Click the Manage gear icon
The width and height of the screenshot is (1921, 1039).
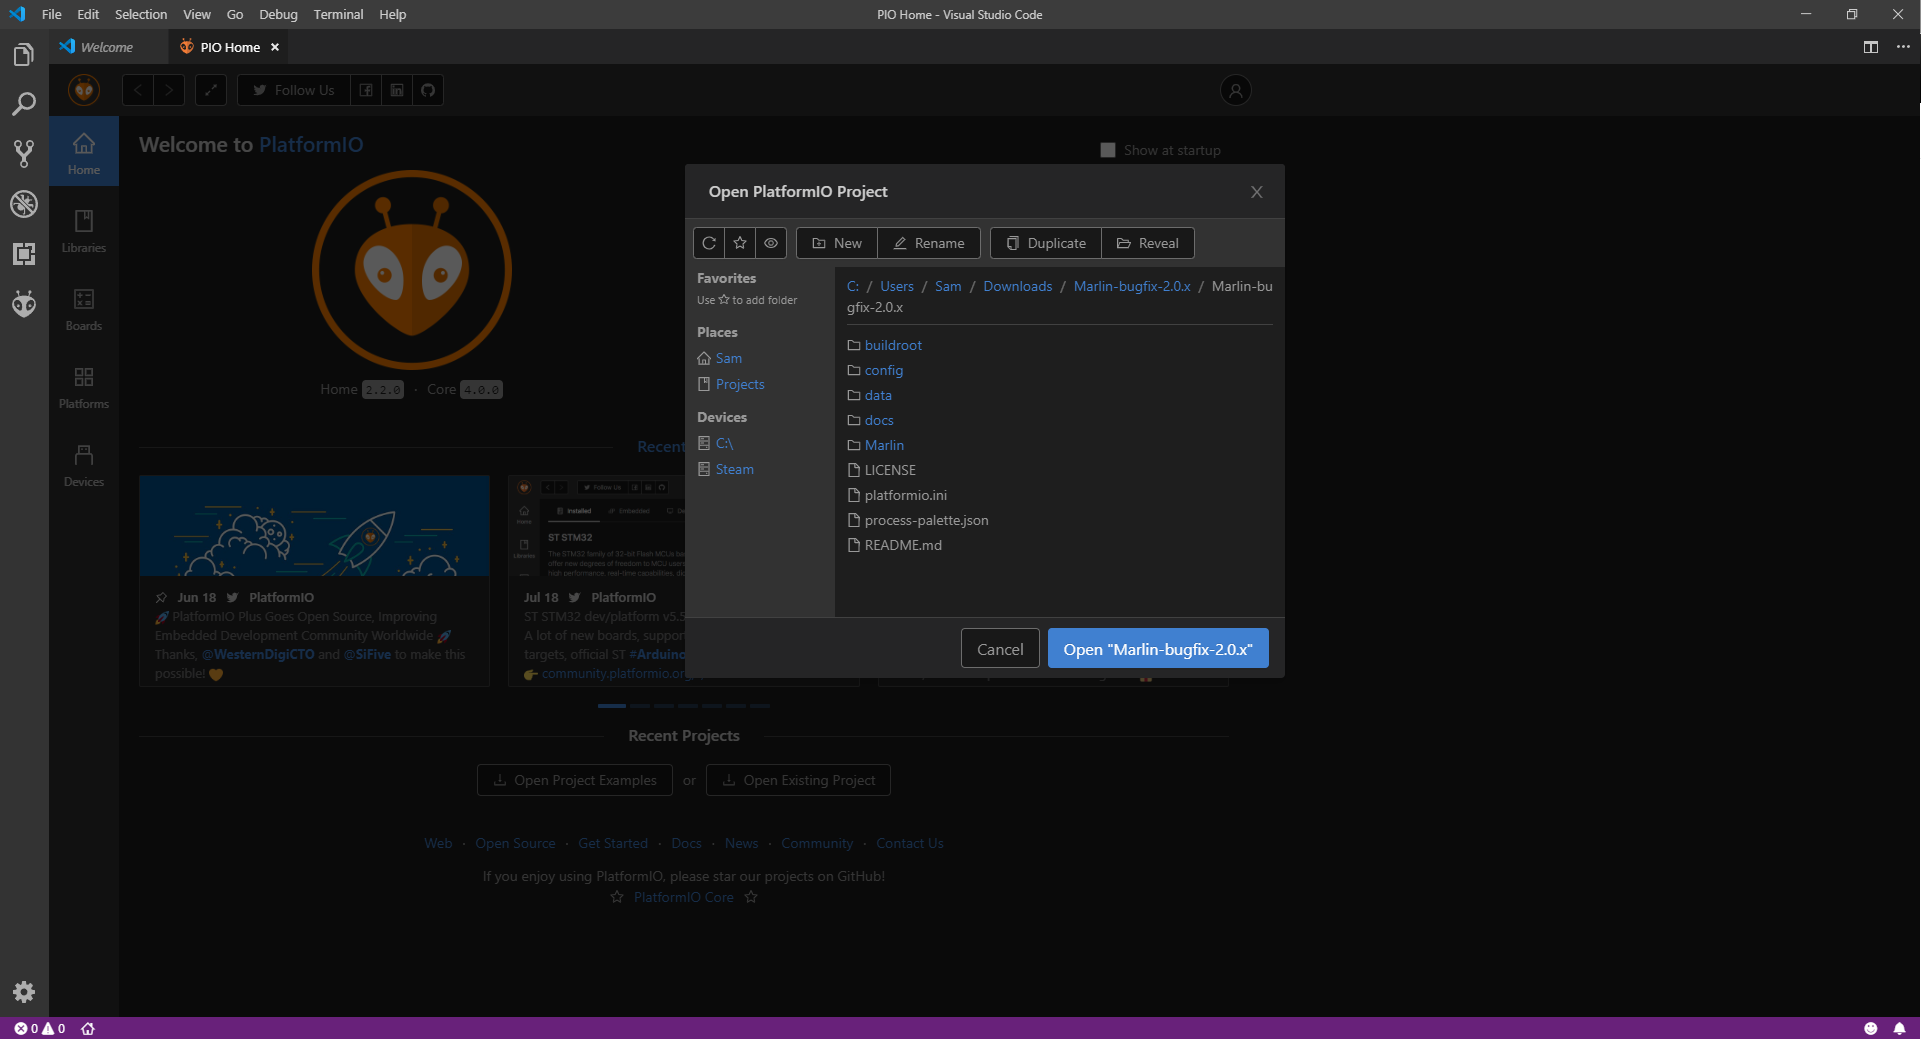point(24,991)
